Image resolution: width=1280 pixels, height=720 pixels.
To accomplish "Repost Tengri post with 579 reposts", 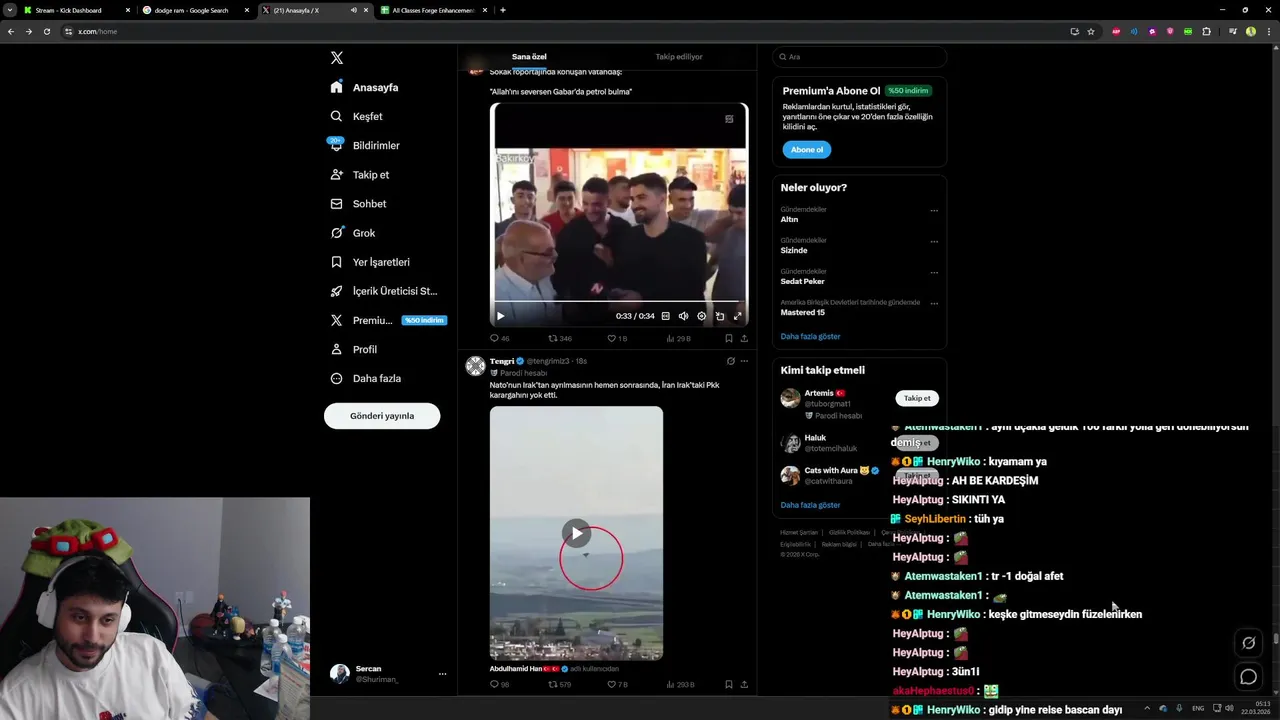I will (560, 684).
